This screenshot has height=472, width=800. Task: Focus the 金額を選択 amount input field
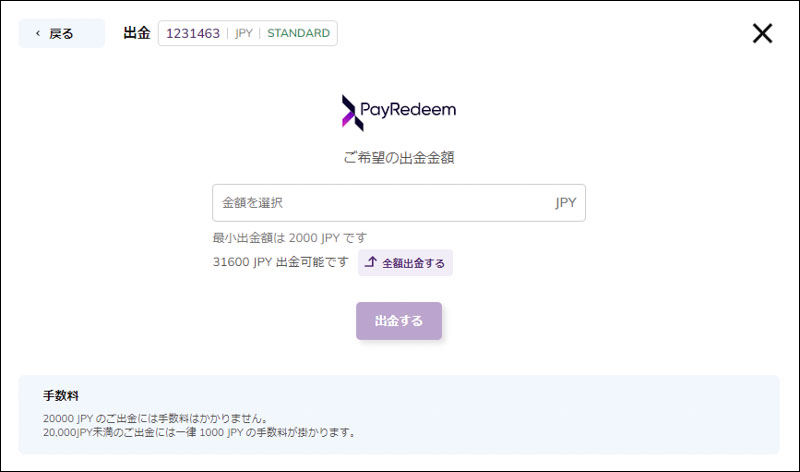tap(380, 202)
